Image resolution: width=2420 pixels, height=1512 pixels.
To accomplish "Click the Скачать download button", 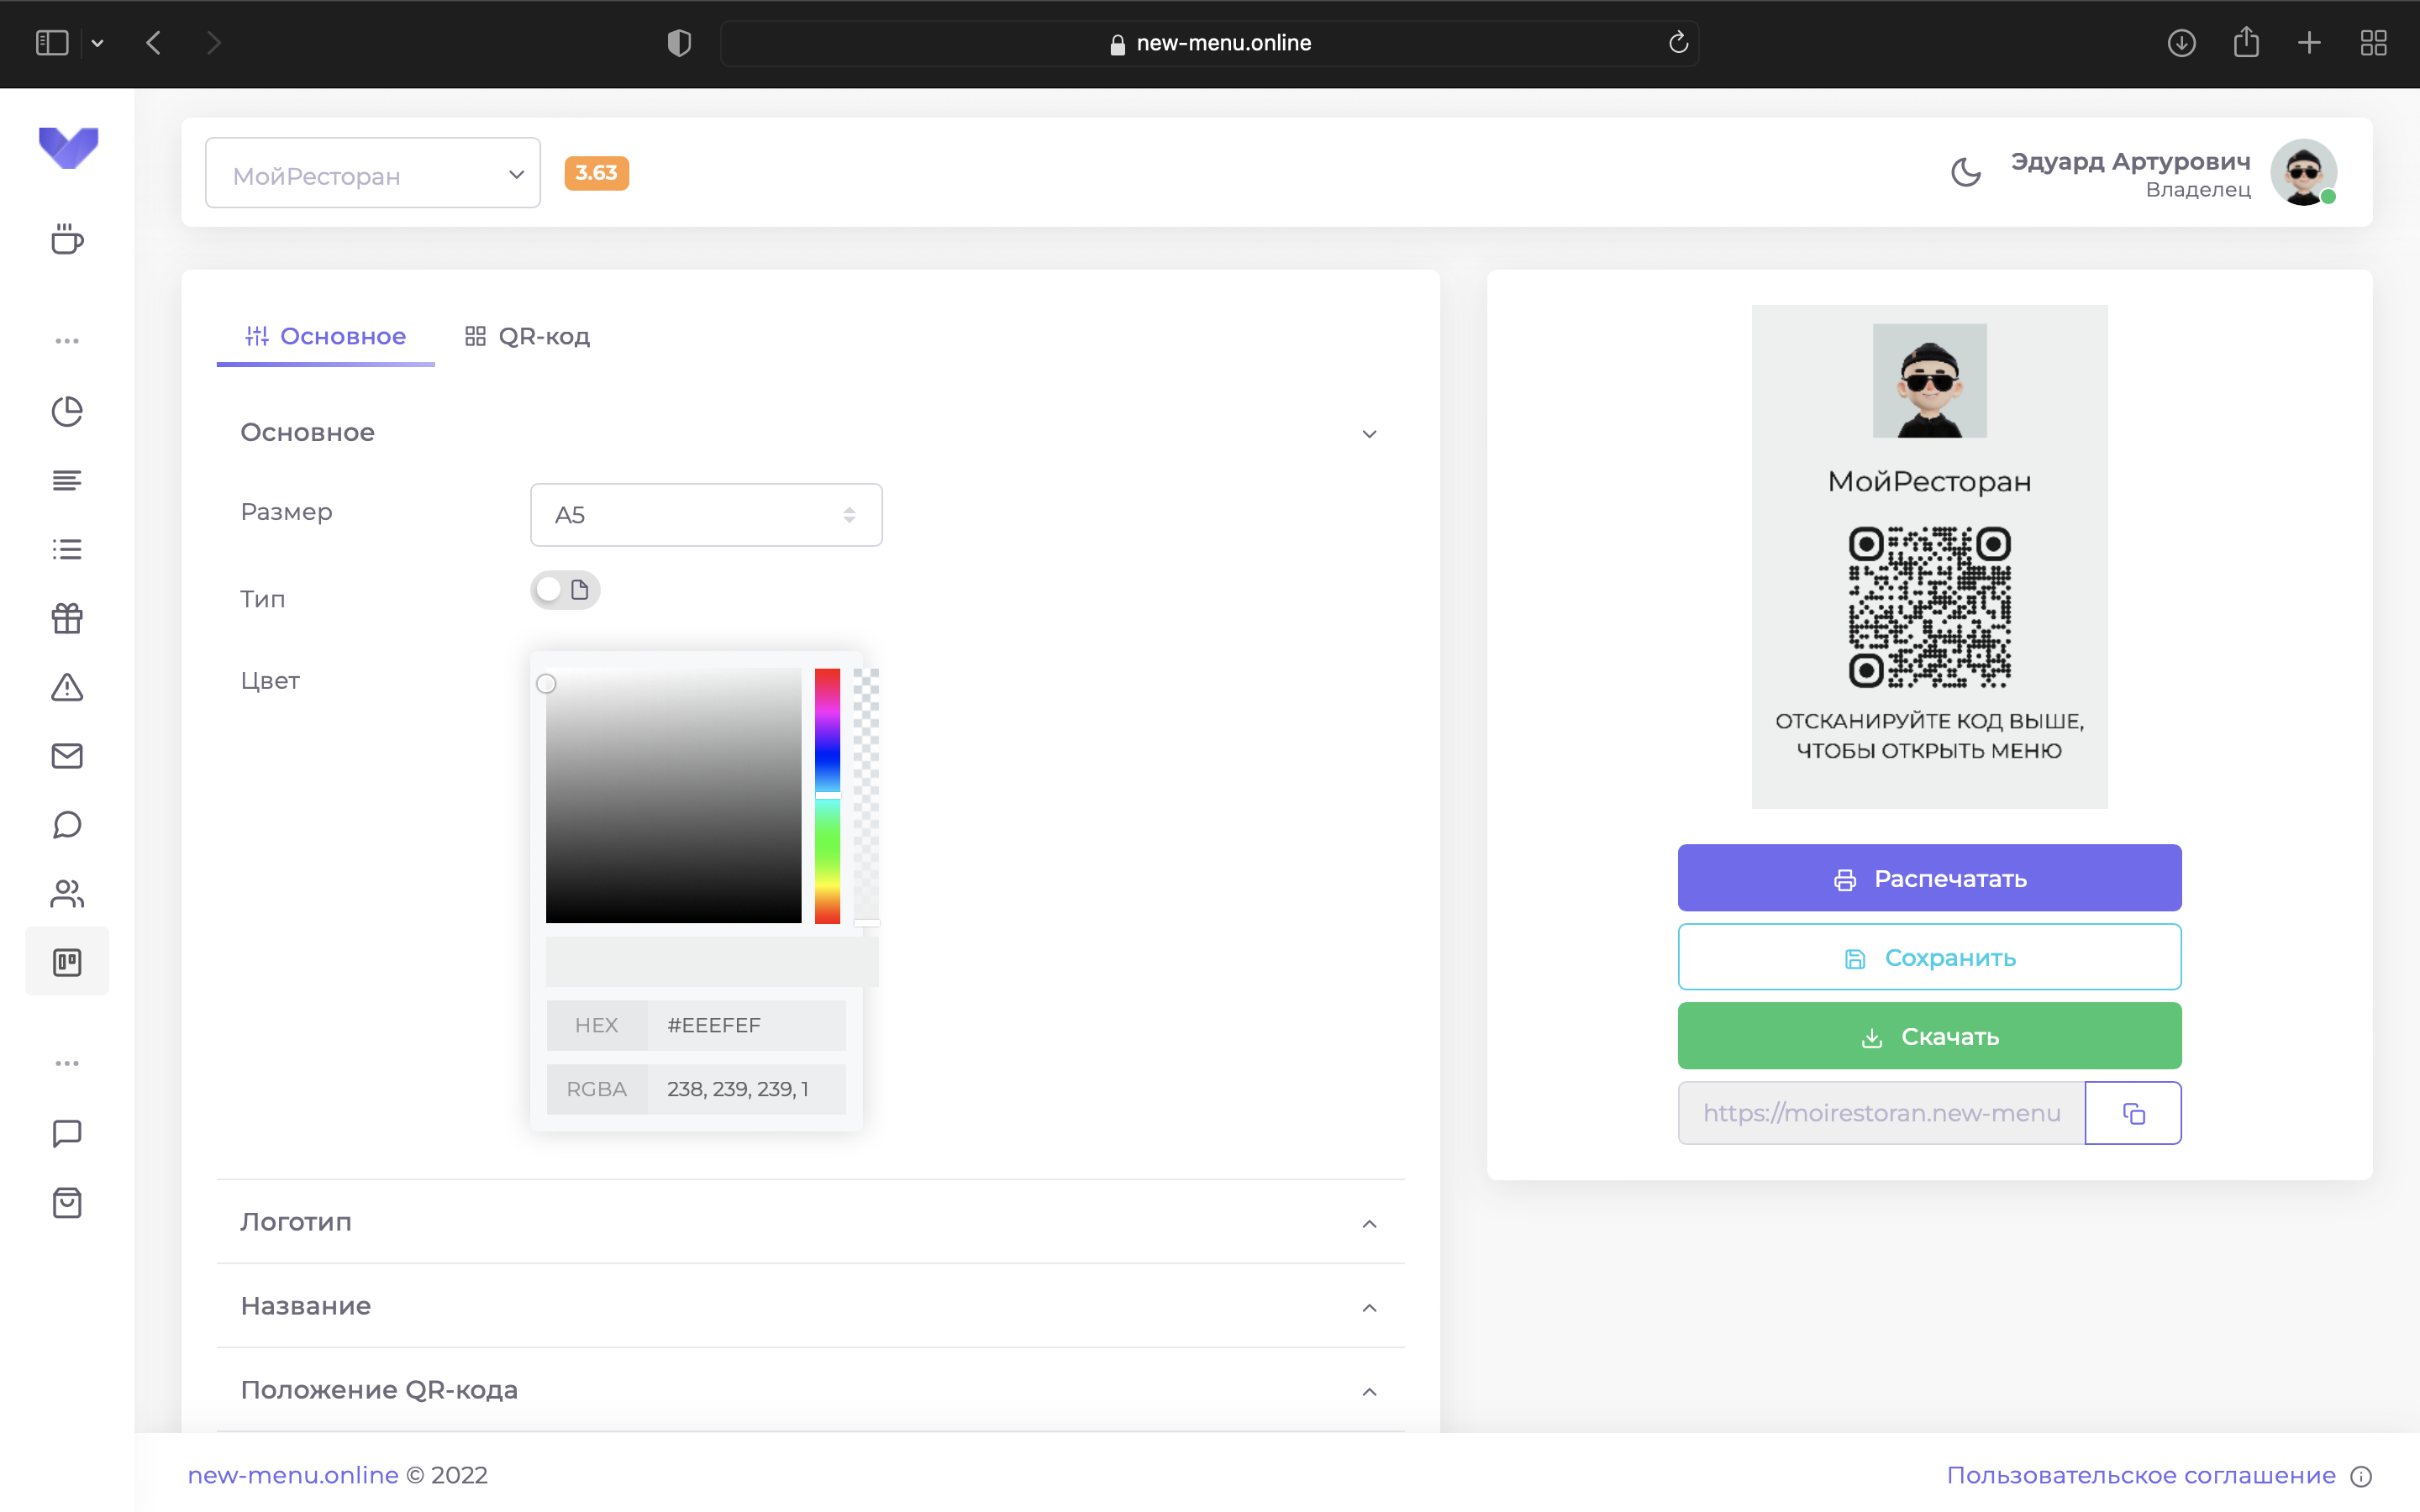I will point(1929,1036).
